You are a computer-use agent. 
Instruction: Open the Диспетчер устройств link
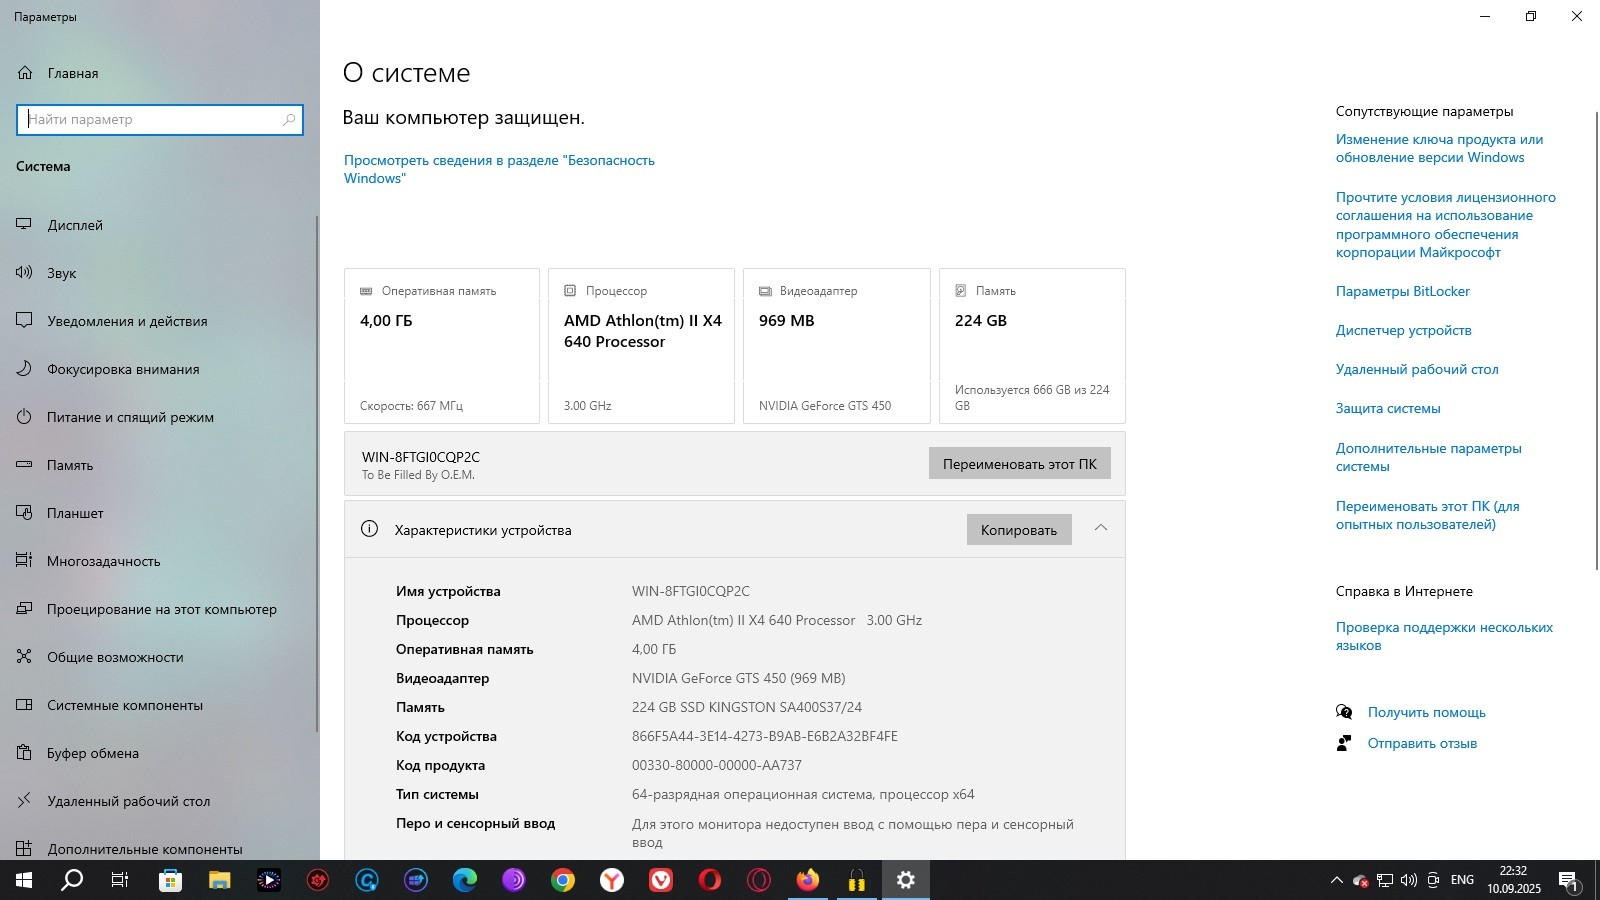(1403, 330)
